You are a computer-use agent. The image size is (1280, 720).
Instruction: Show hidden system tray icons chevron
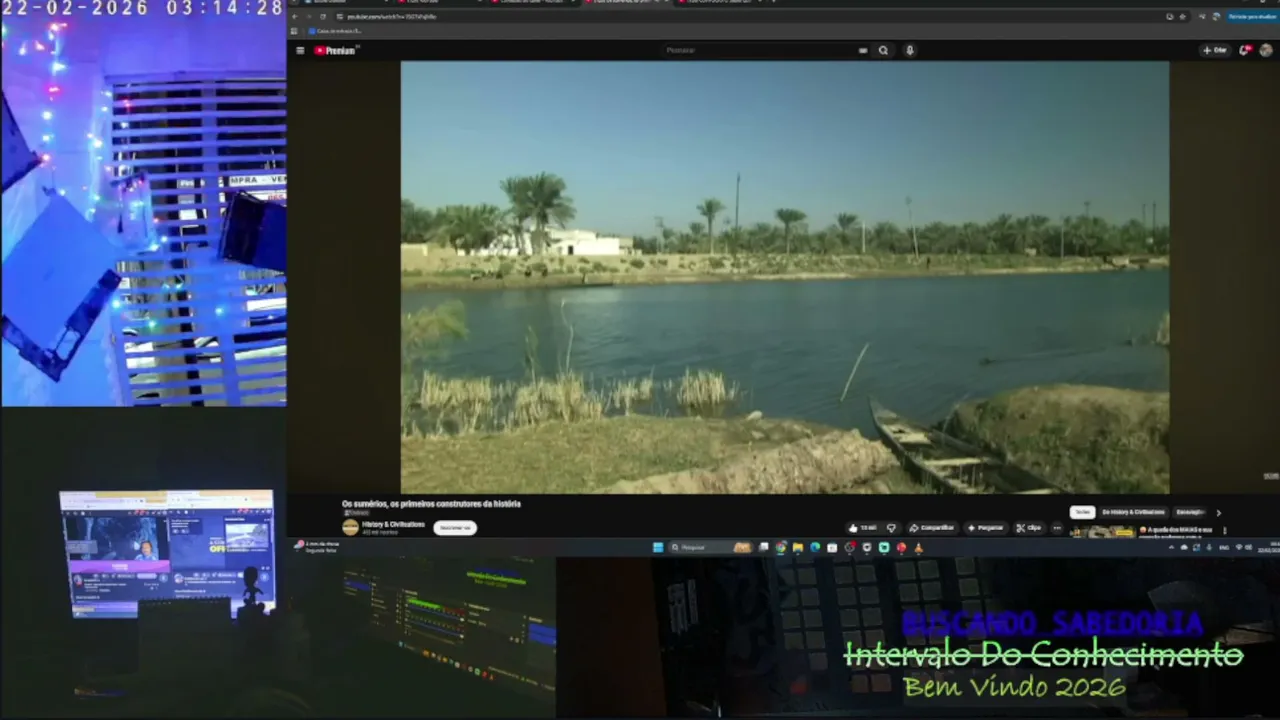point(1172,547)
